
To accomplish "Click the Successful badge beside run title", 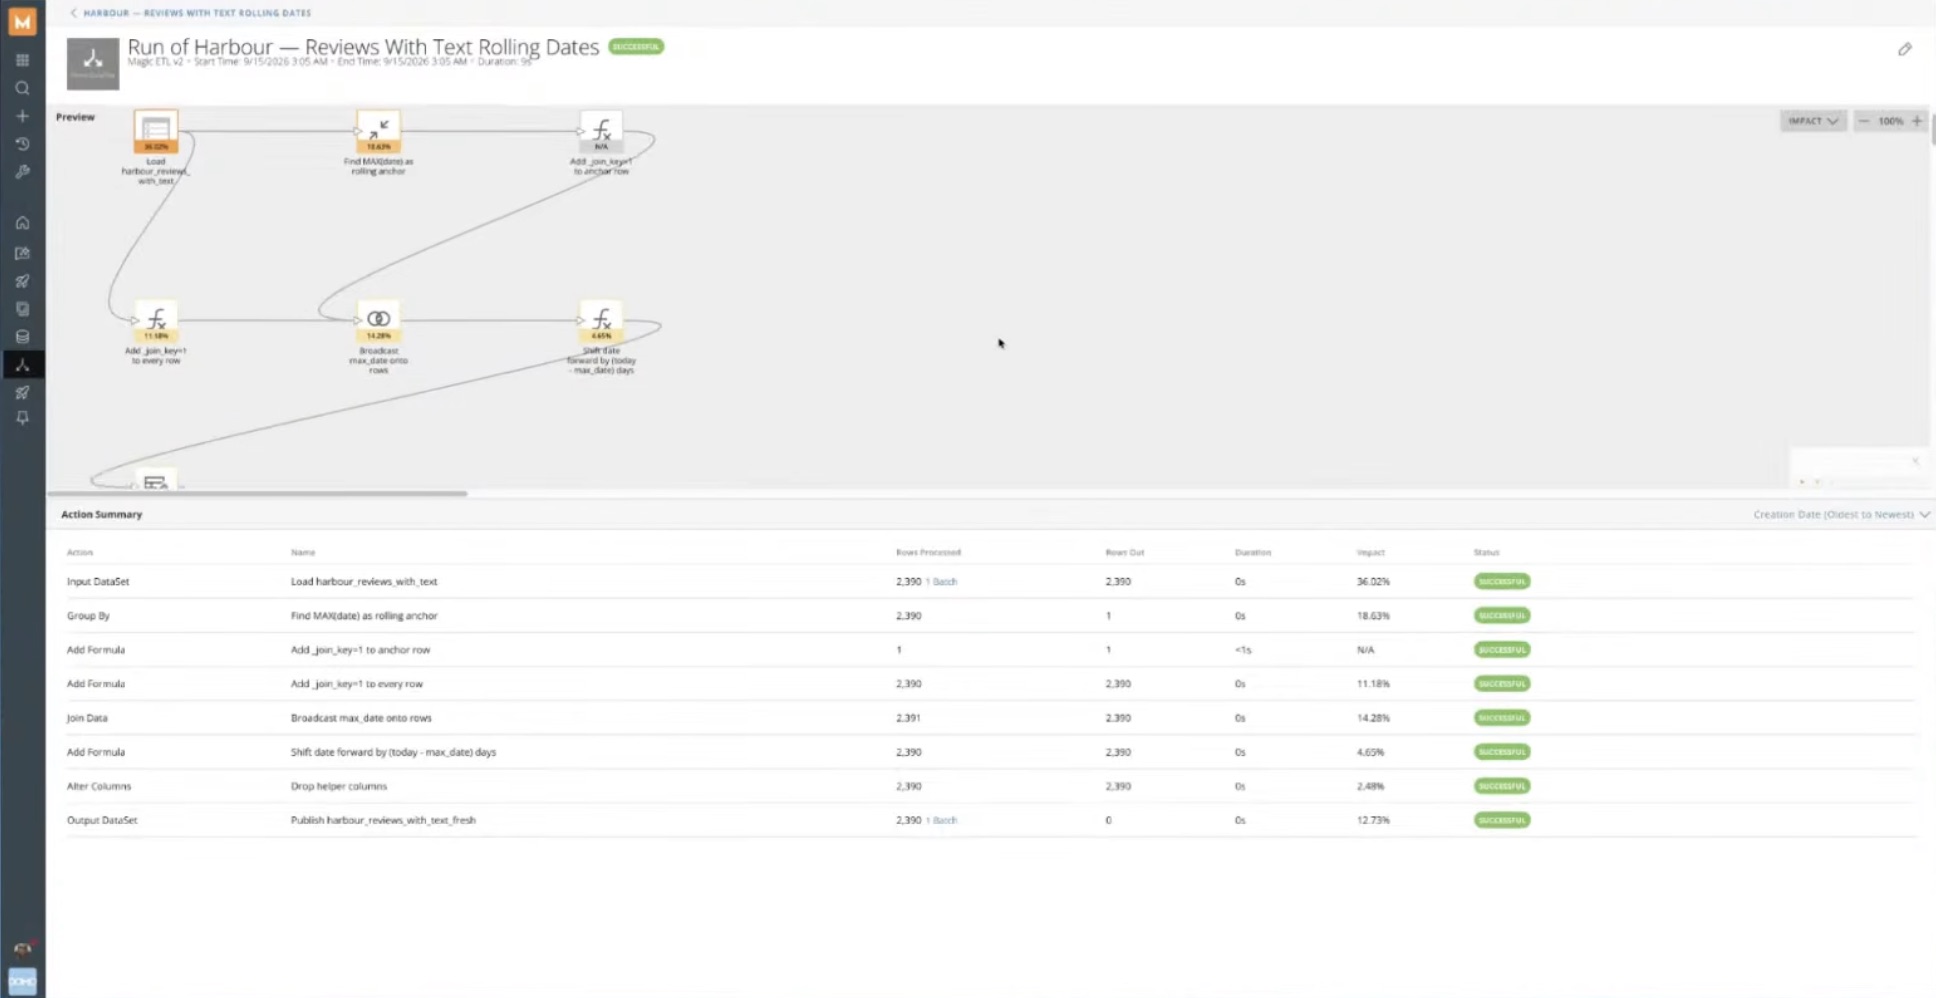I will (636, 46).
